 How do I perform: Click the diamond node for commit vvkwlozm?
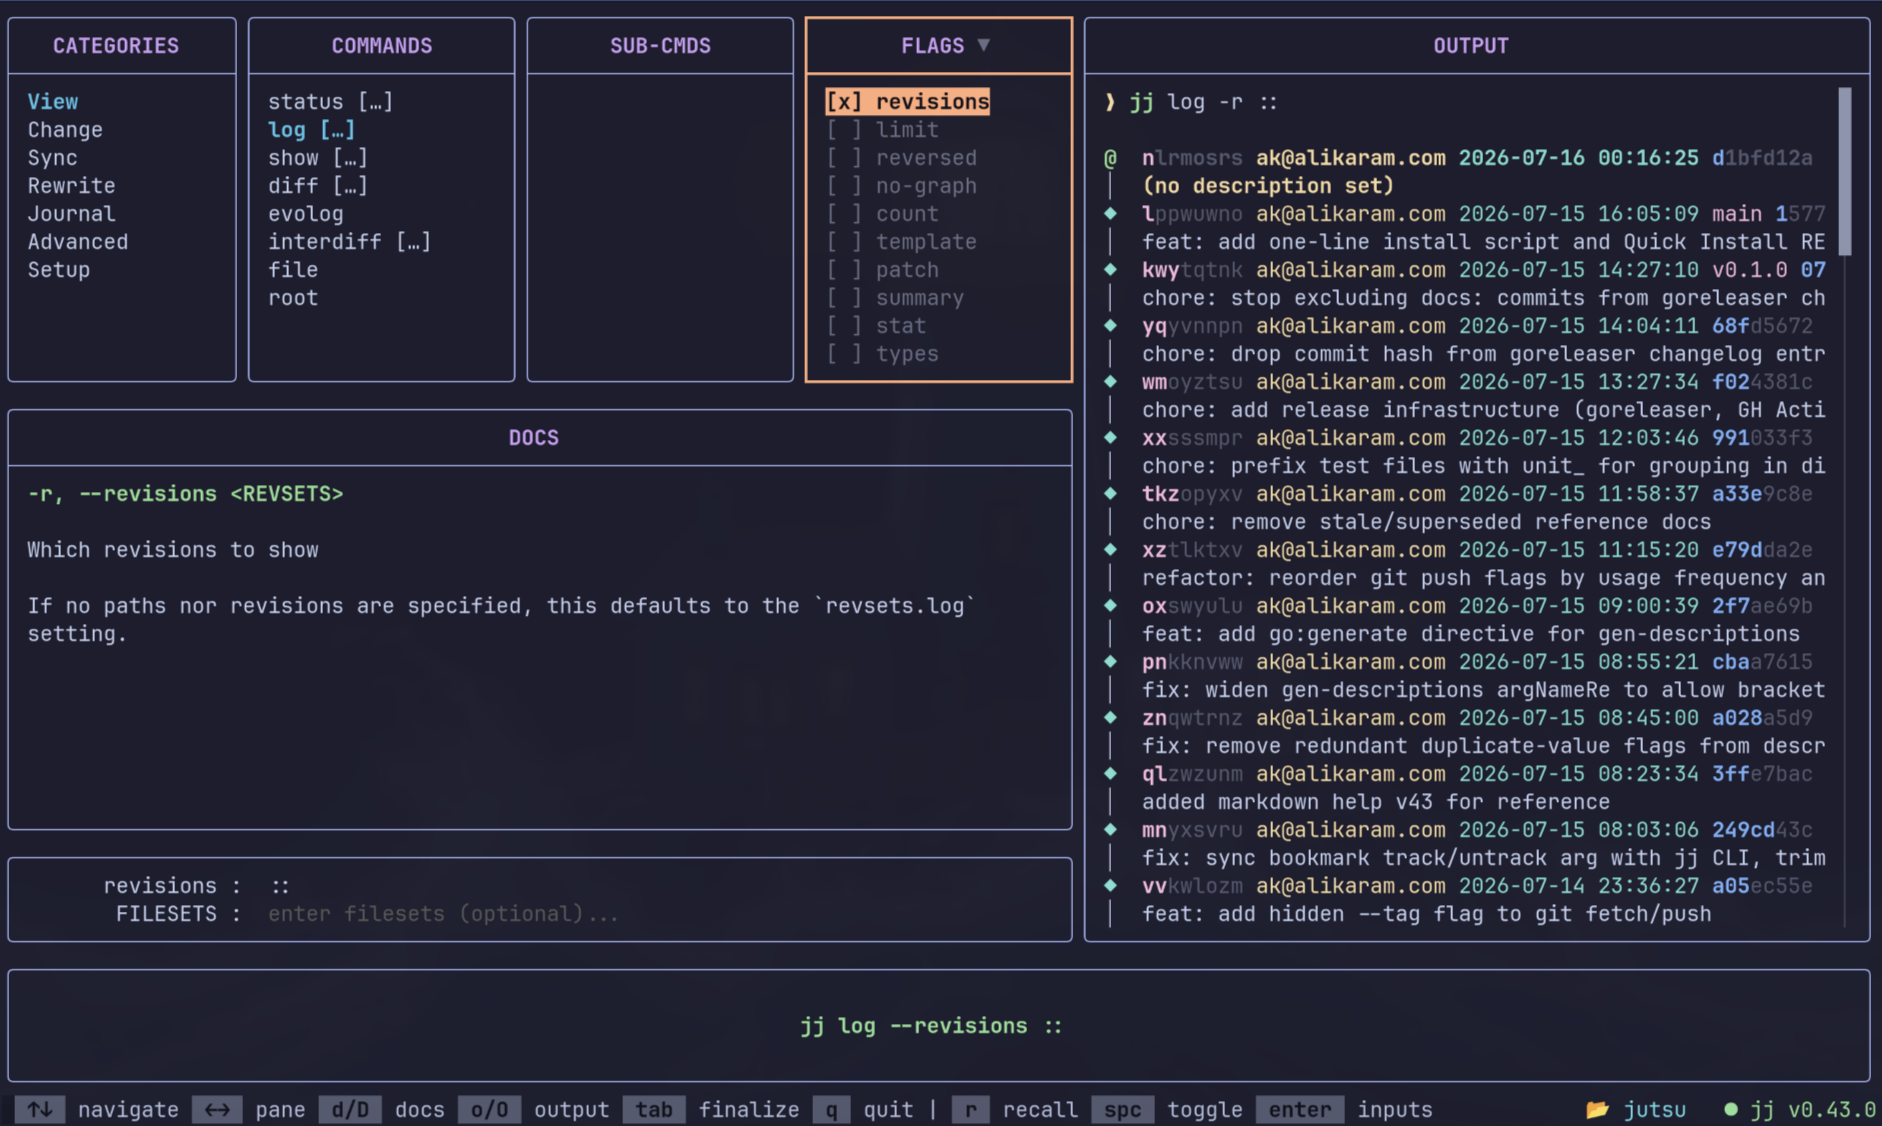(x=1110, y=885)
